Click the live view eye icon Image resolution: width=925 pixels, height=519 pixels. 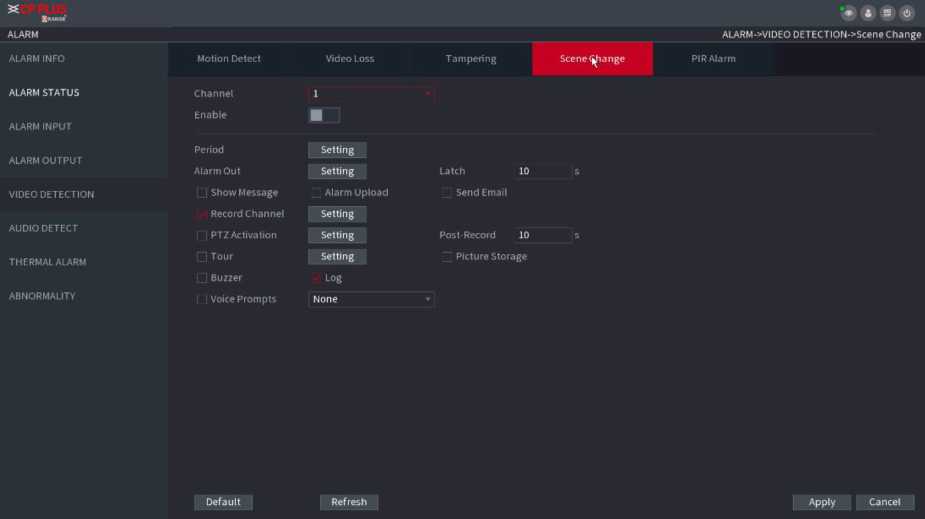point(848,13)
